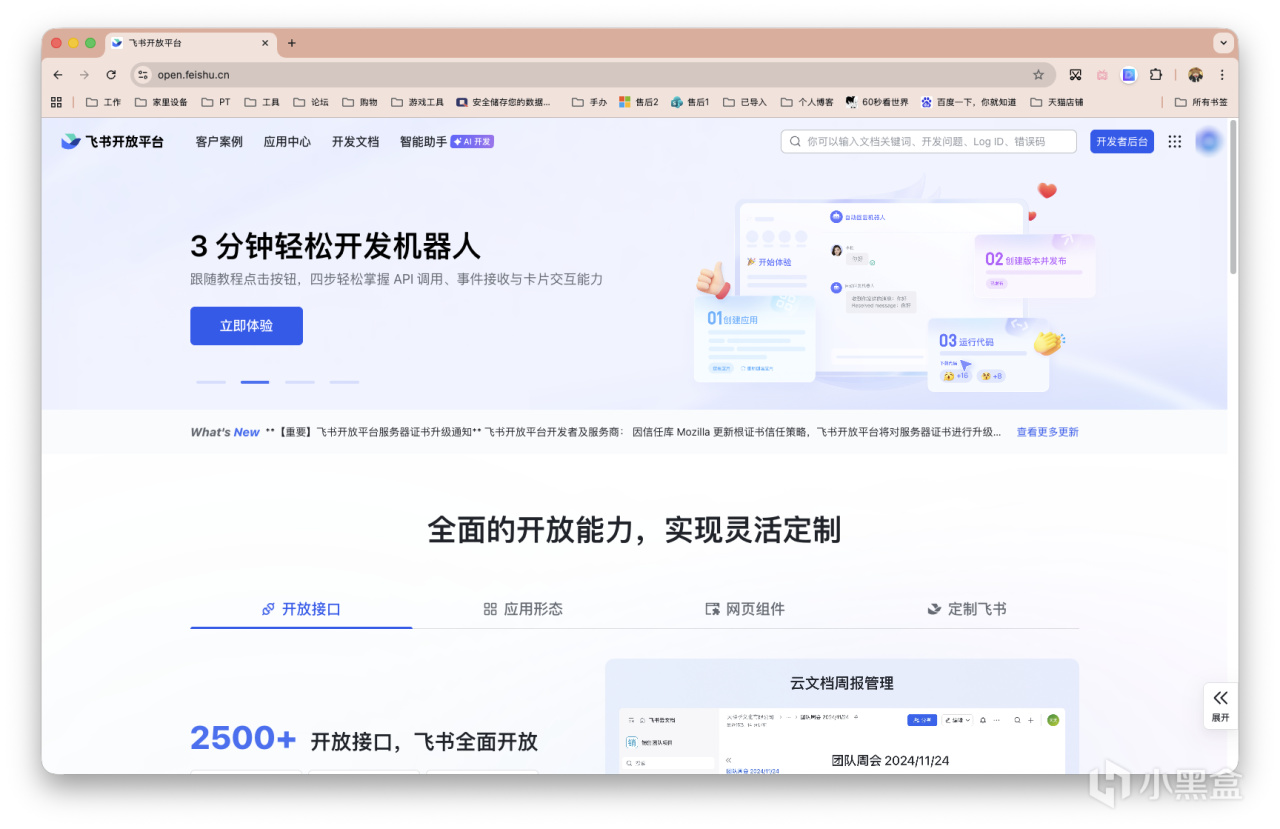Click the browser forward arrow
Image resolution: width=1280 pixels, height=829 pixels.
click(84, 75)
